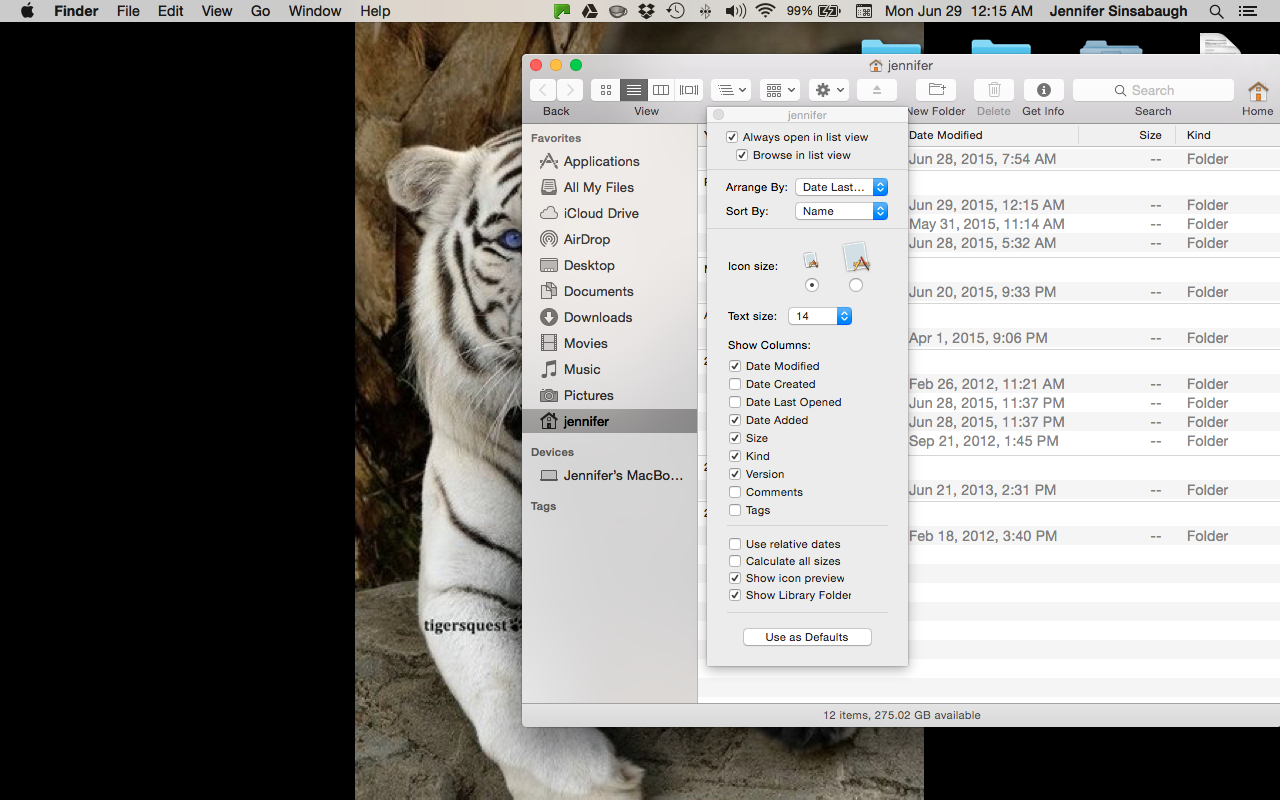Click the Delete trash toolbar icon
Viewport: 1280px width, 800px height.
pos(994,90)
